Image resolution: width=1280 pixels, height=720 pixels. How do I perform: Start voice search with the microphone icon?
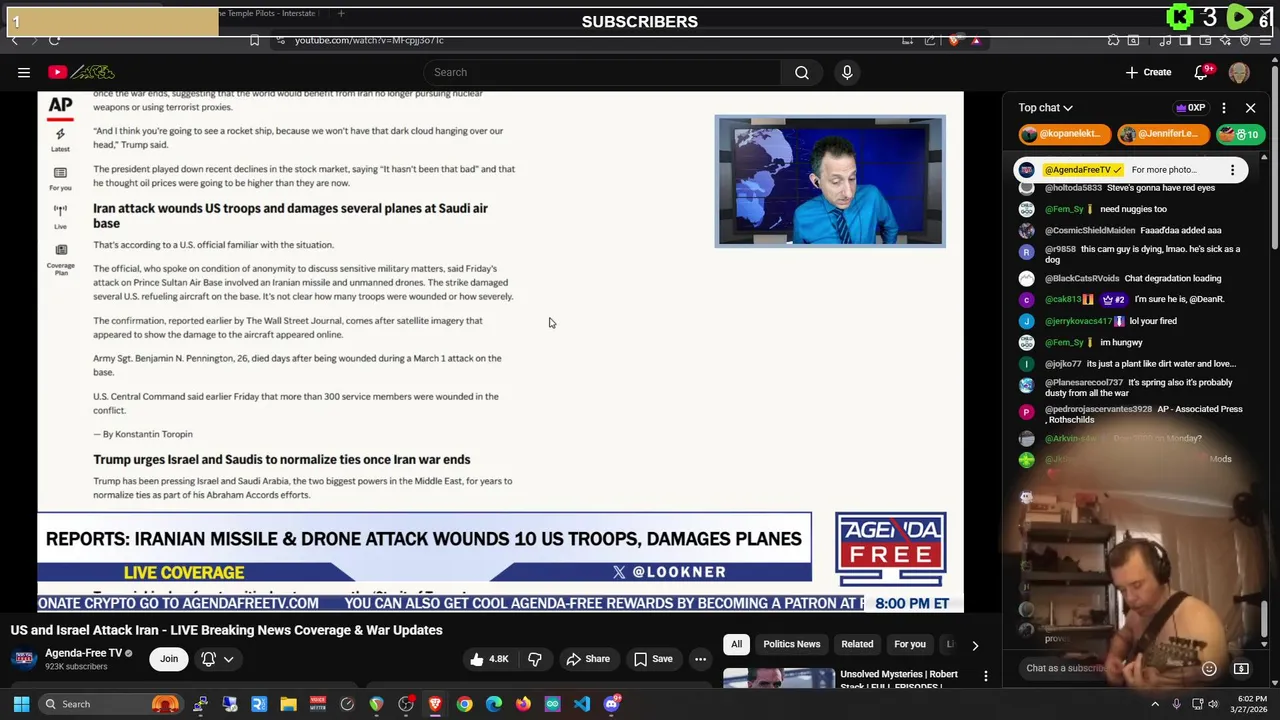[847, 72]
